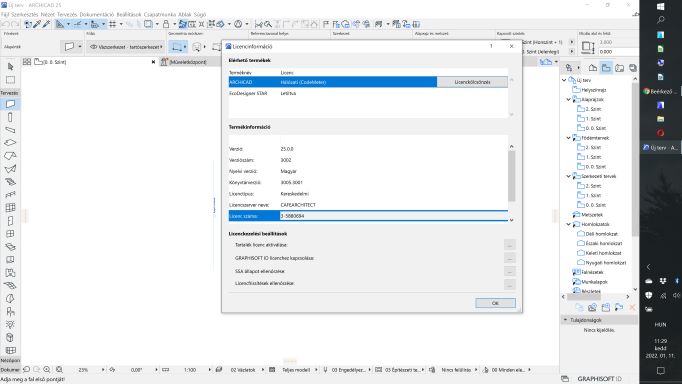The image size is (682, 384).
Task: Click the red delete icon below the Navigator tree
Action: (632, 307)
